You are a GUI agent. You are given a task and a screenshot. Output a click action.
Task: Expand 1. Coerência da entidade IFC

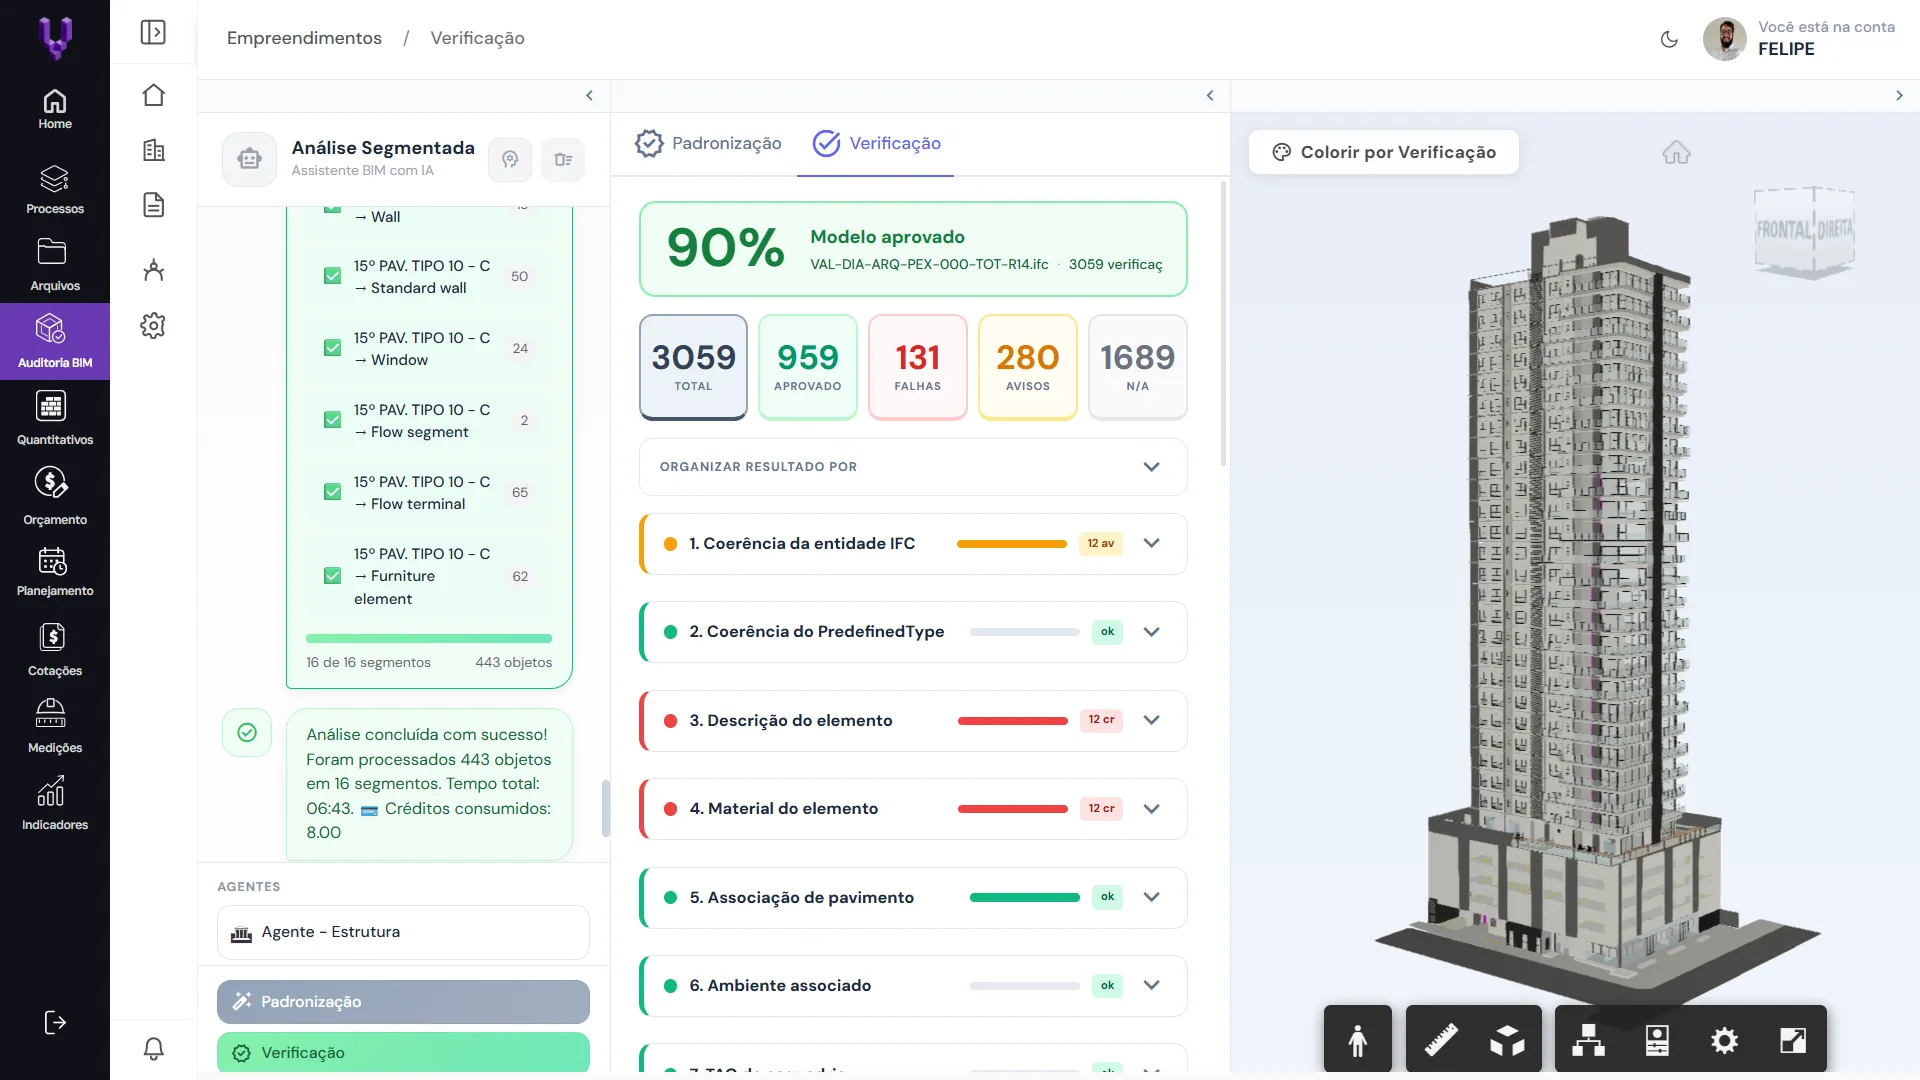1151,543
